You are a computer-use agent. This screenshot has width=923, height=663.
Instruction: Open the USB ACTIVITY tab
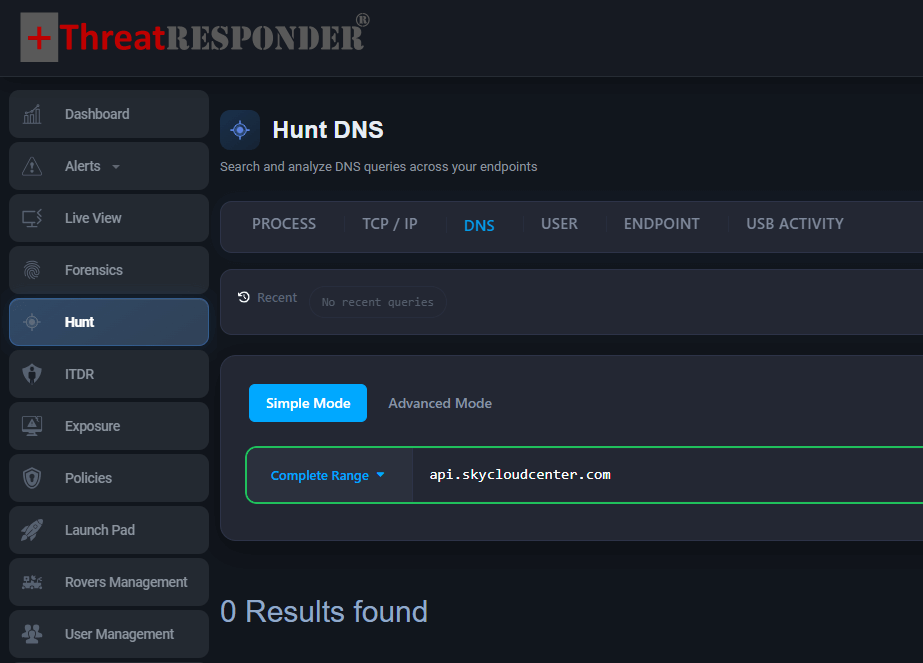click(794, 224)
